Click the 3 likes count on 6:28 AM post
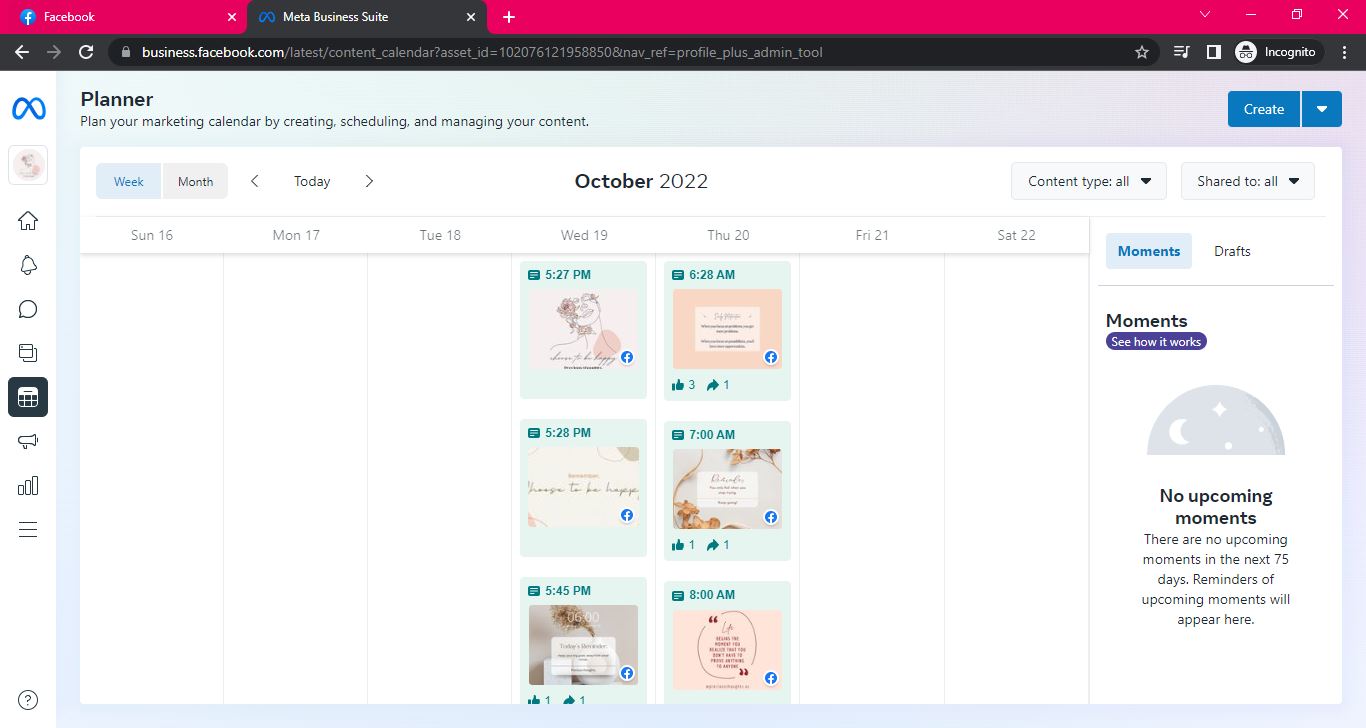 [684, 385]
